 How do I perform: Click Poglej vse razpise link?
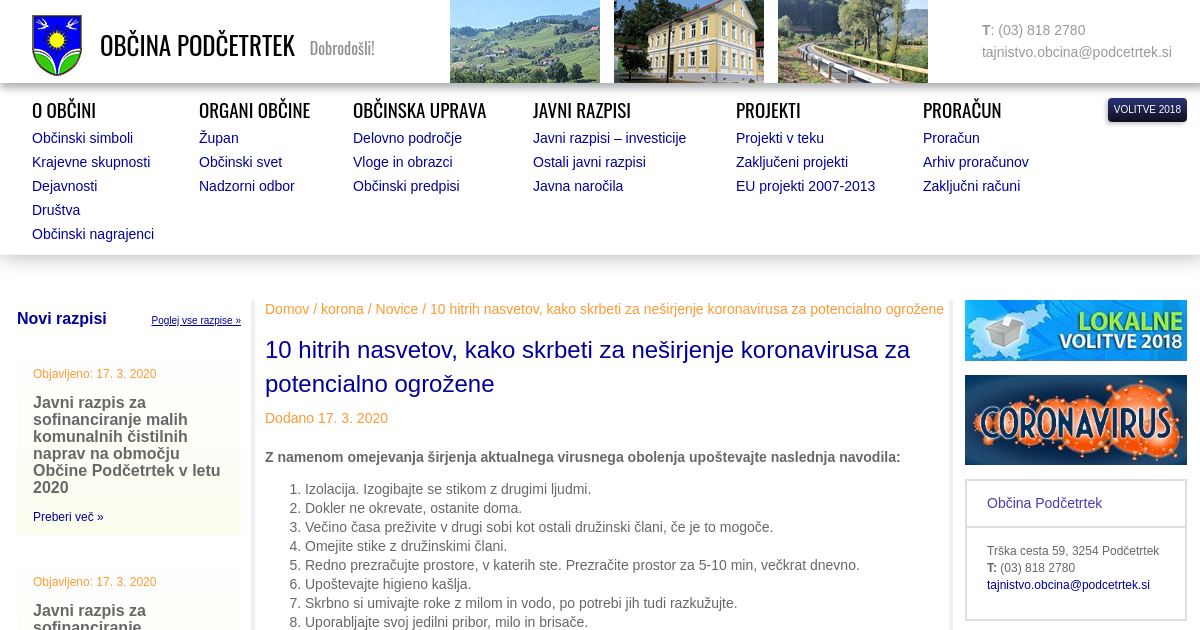point(196,321)
